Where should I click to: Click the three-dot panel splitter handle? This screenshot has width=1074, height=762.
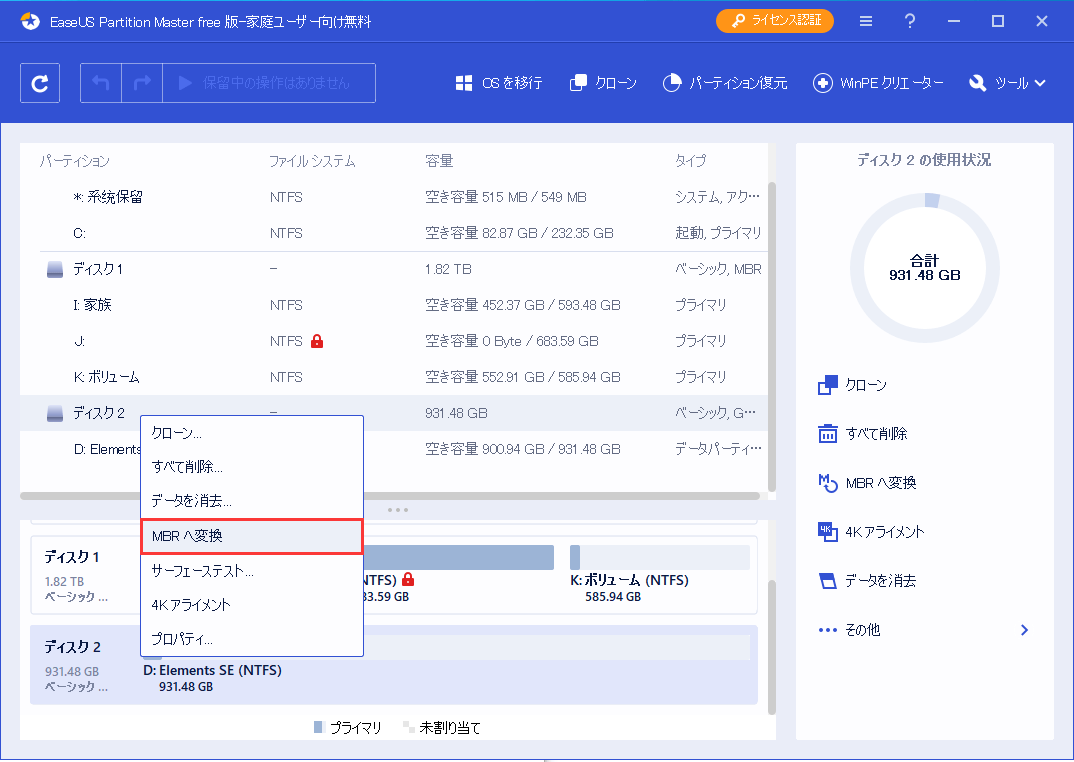click(398, 510)
